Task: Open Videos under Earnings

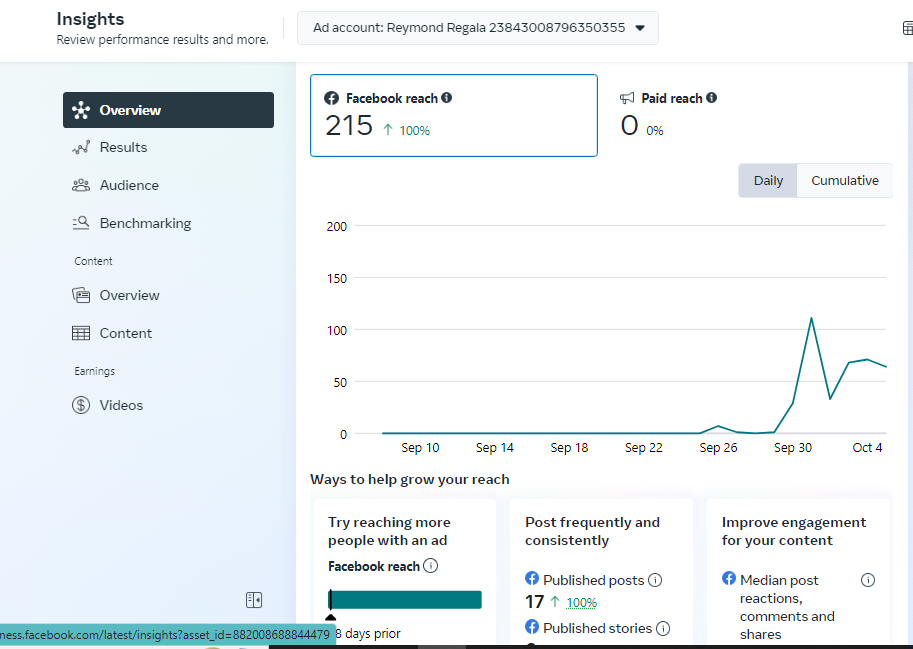Action: [121, 405]
